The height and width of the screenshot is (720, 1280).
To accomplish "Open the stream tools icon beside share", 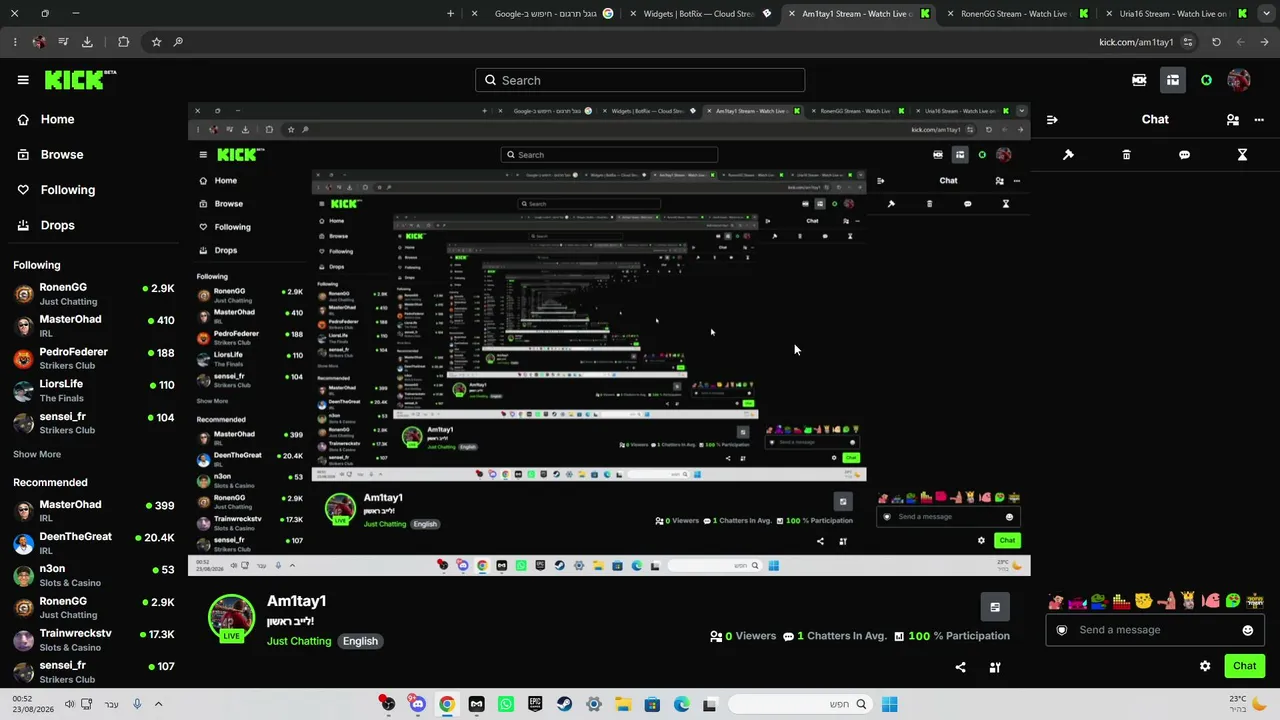I will (995, 667).
